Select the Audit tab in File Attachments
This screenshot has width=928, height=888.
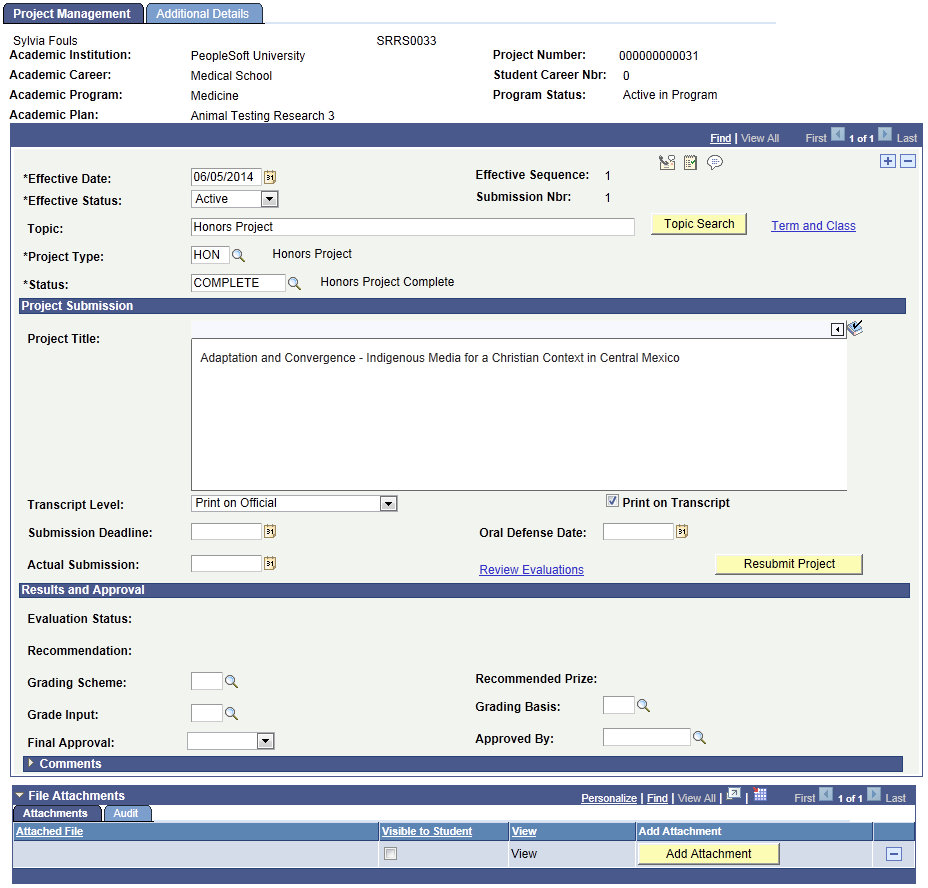pyautogui.click(x=127, y=813)
